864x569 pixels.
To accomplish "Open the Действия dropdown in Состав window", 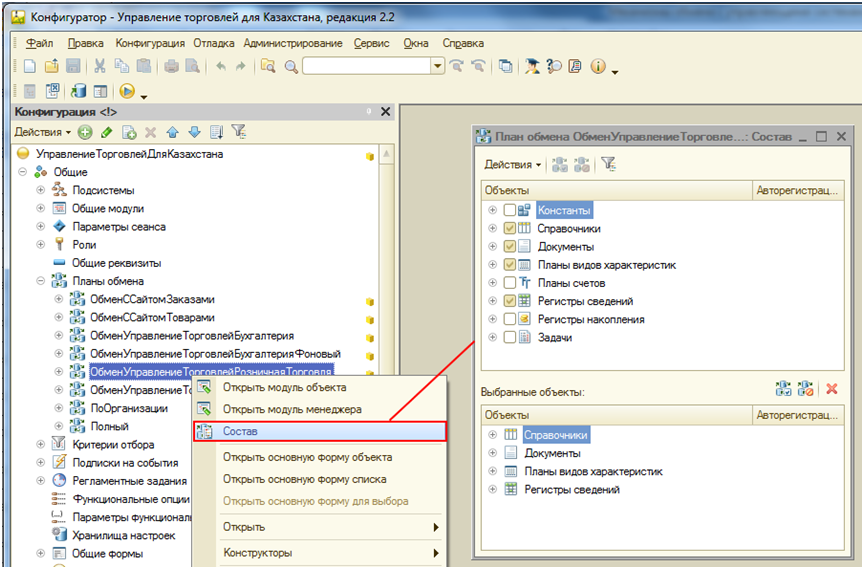I will click(x=512, y=164).
